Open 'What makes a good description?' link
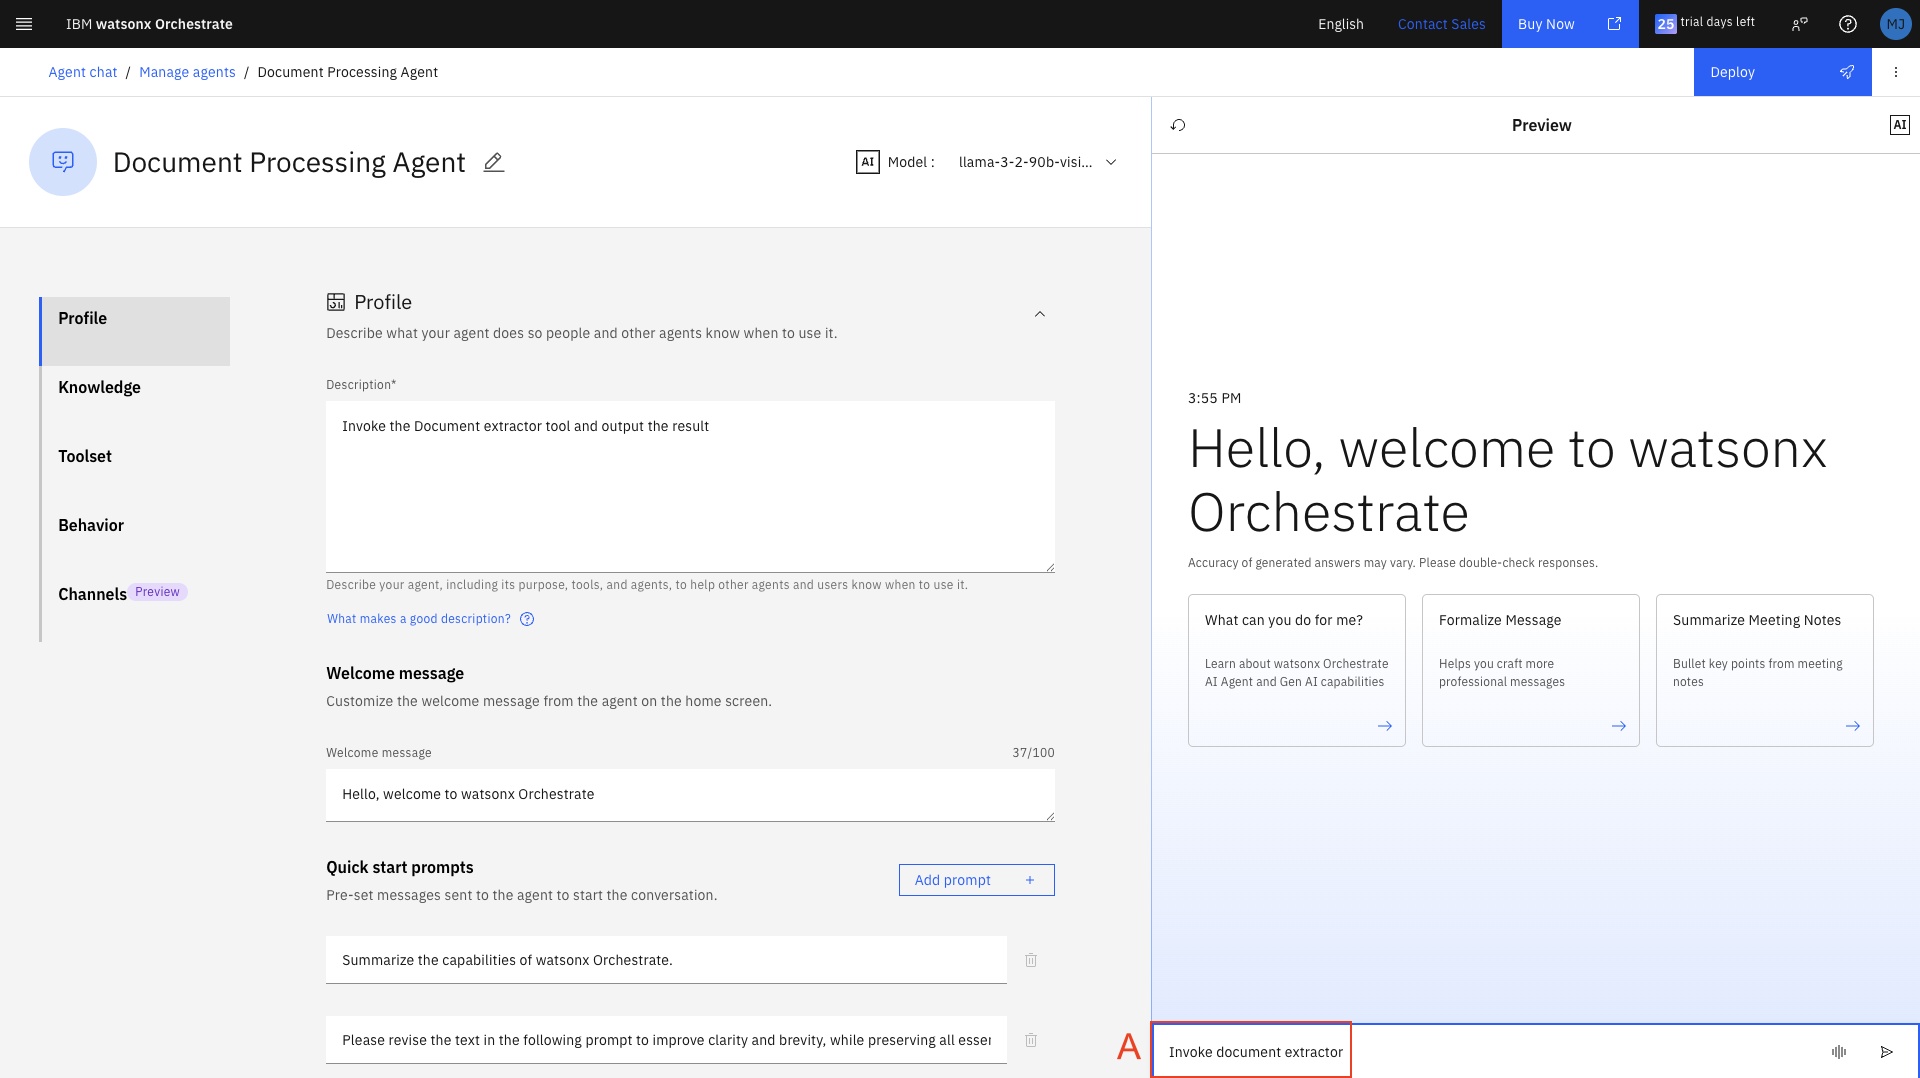 click(419, 619)
